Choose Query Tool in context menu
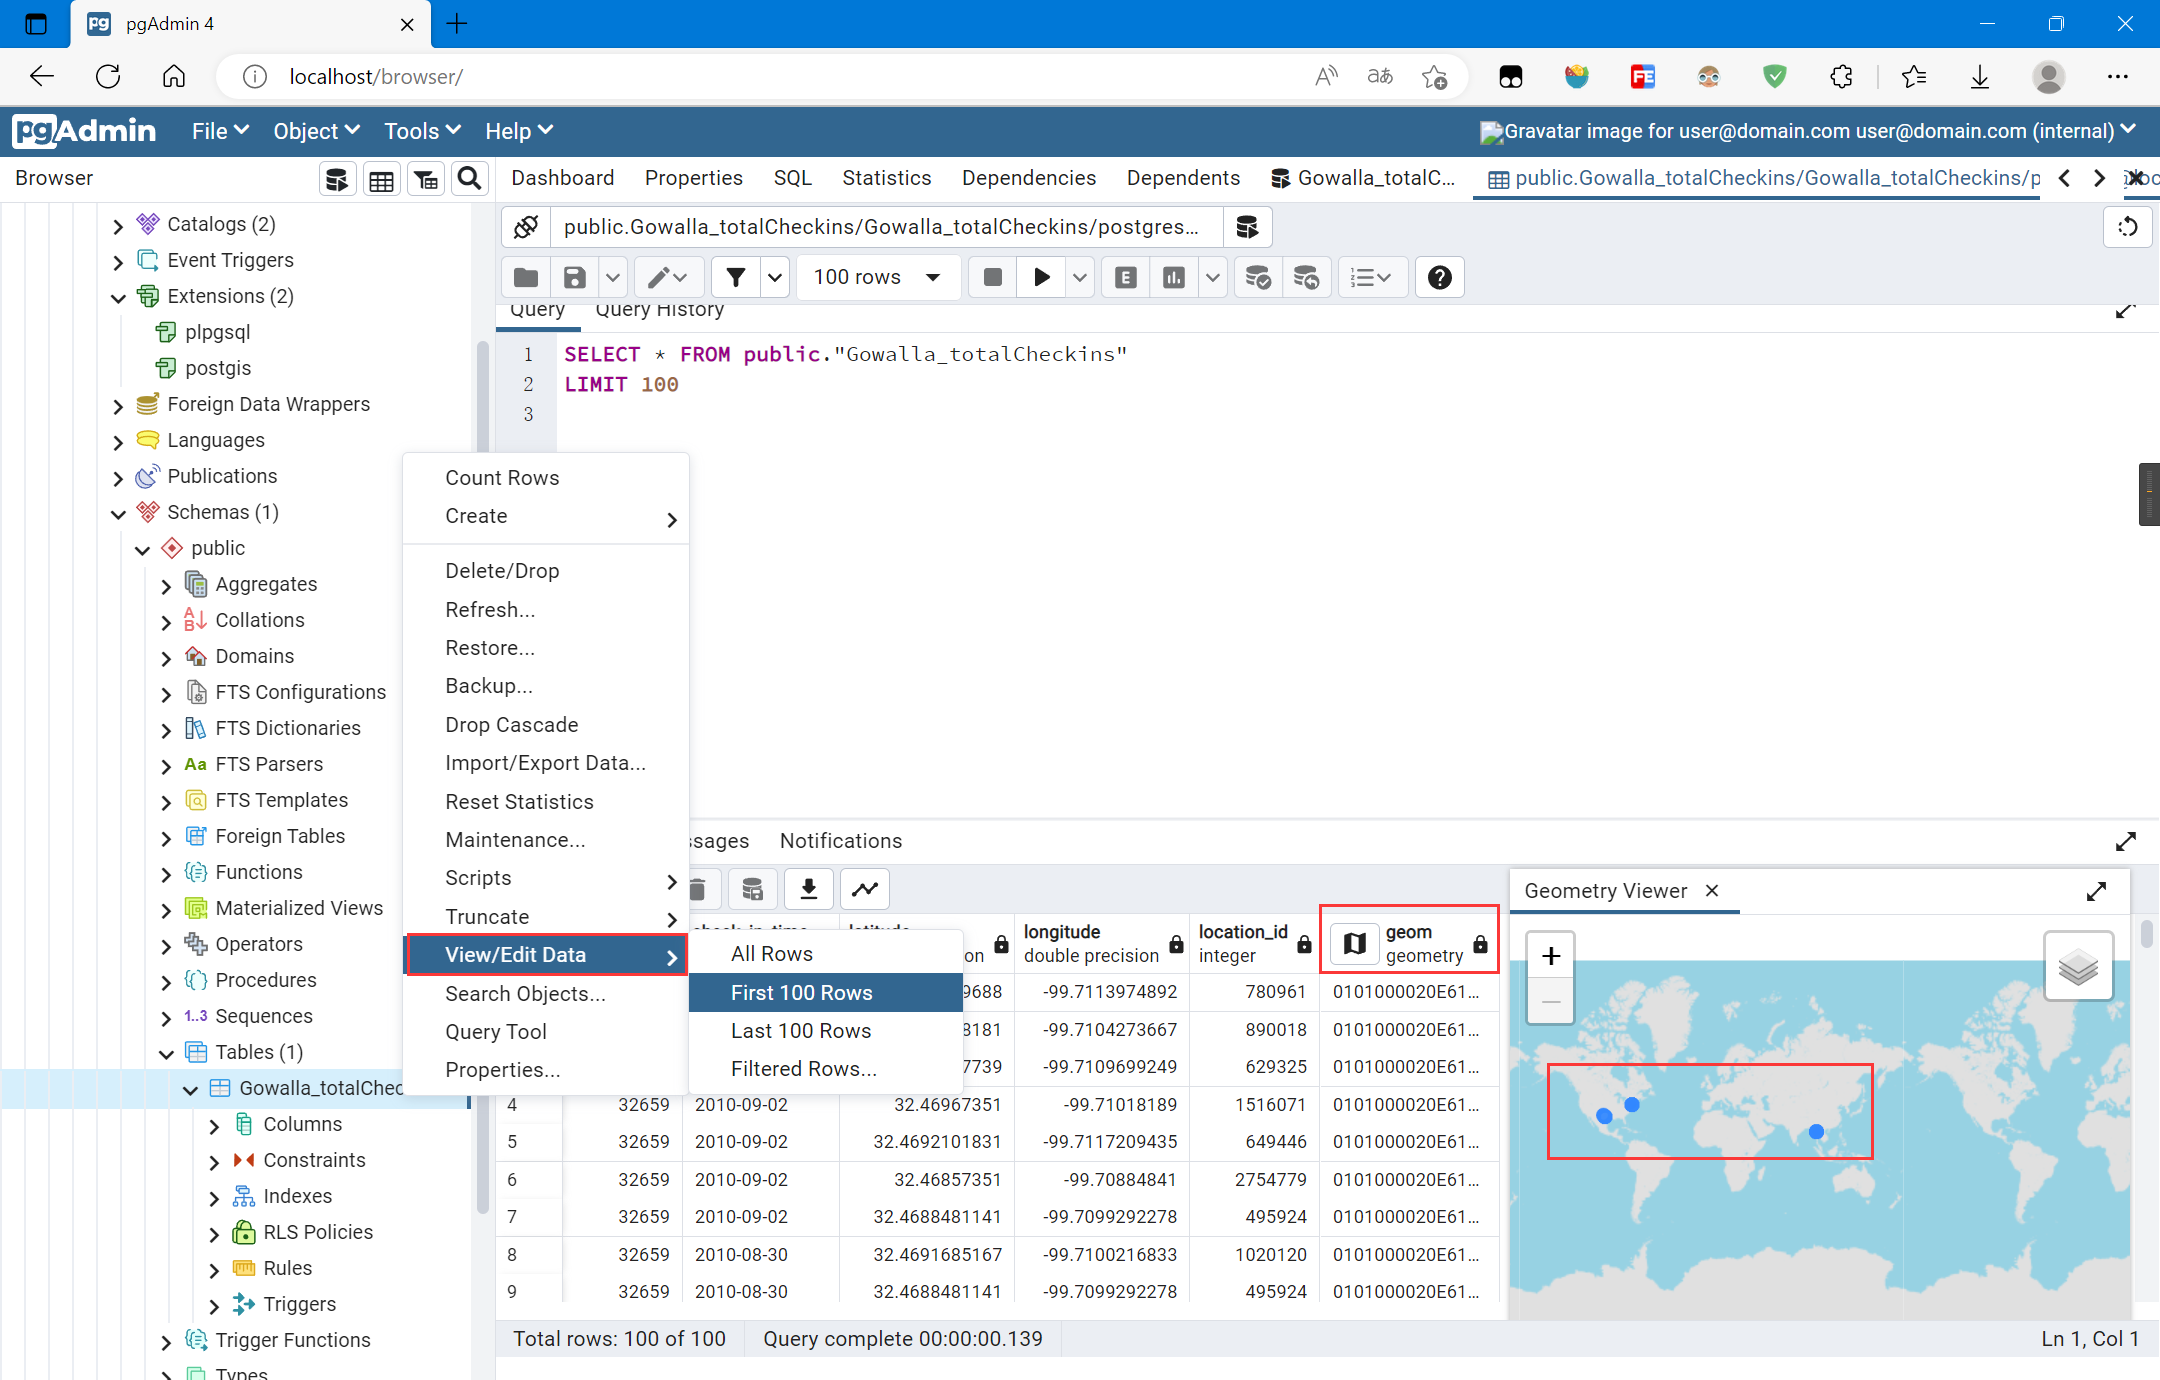The width and height of the screenshot is (2160, 1380). [546, 1032]
